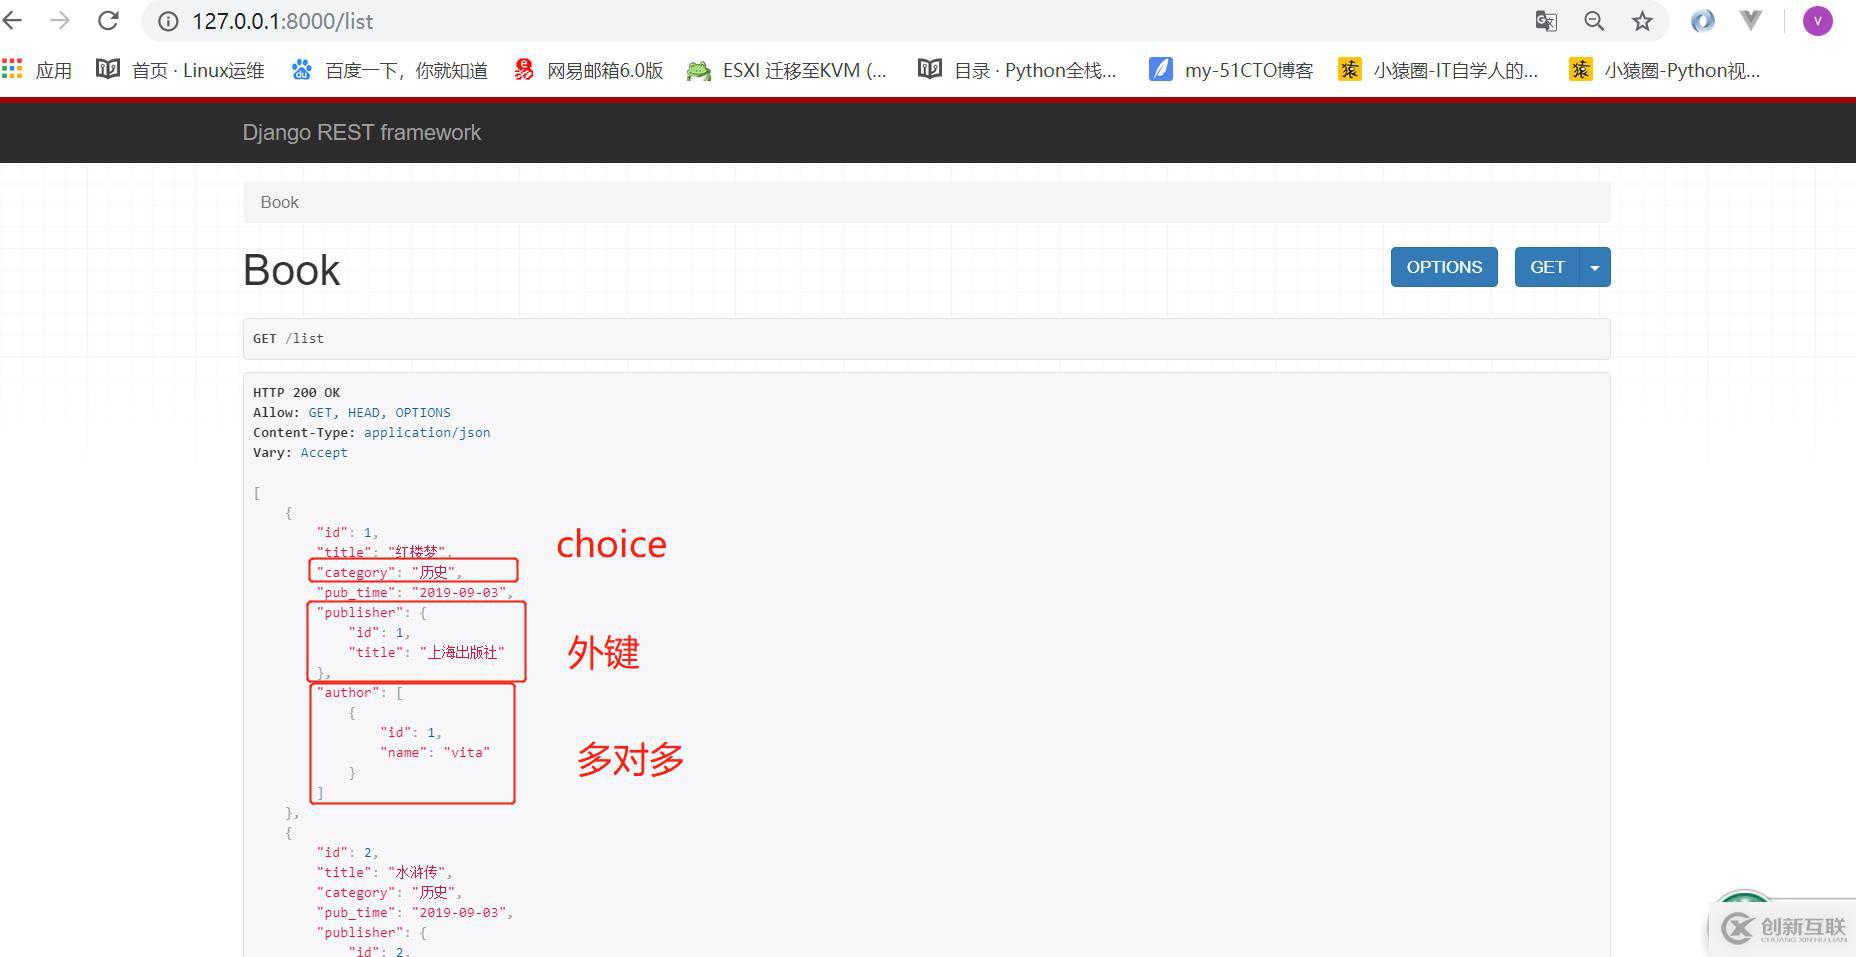Open site information icon in address bar
Image resolution: width=1856 pixels, height=957 pixels.
click(x=168, y=21)
